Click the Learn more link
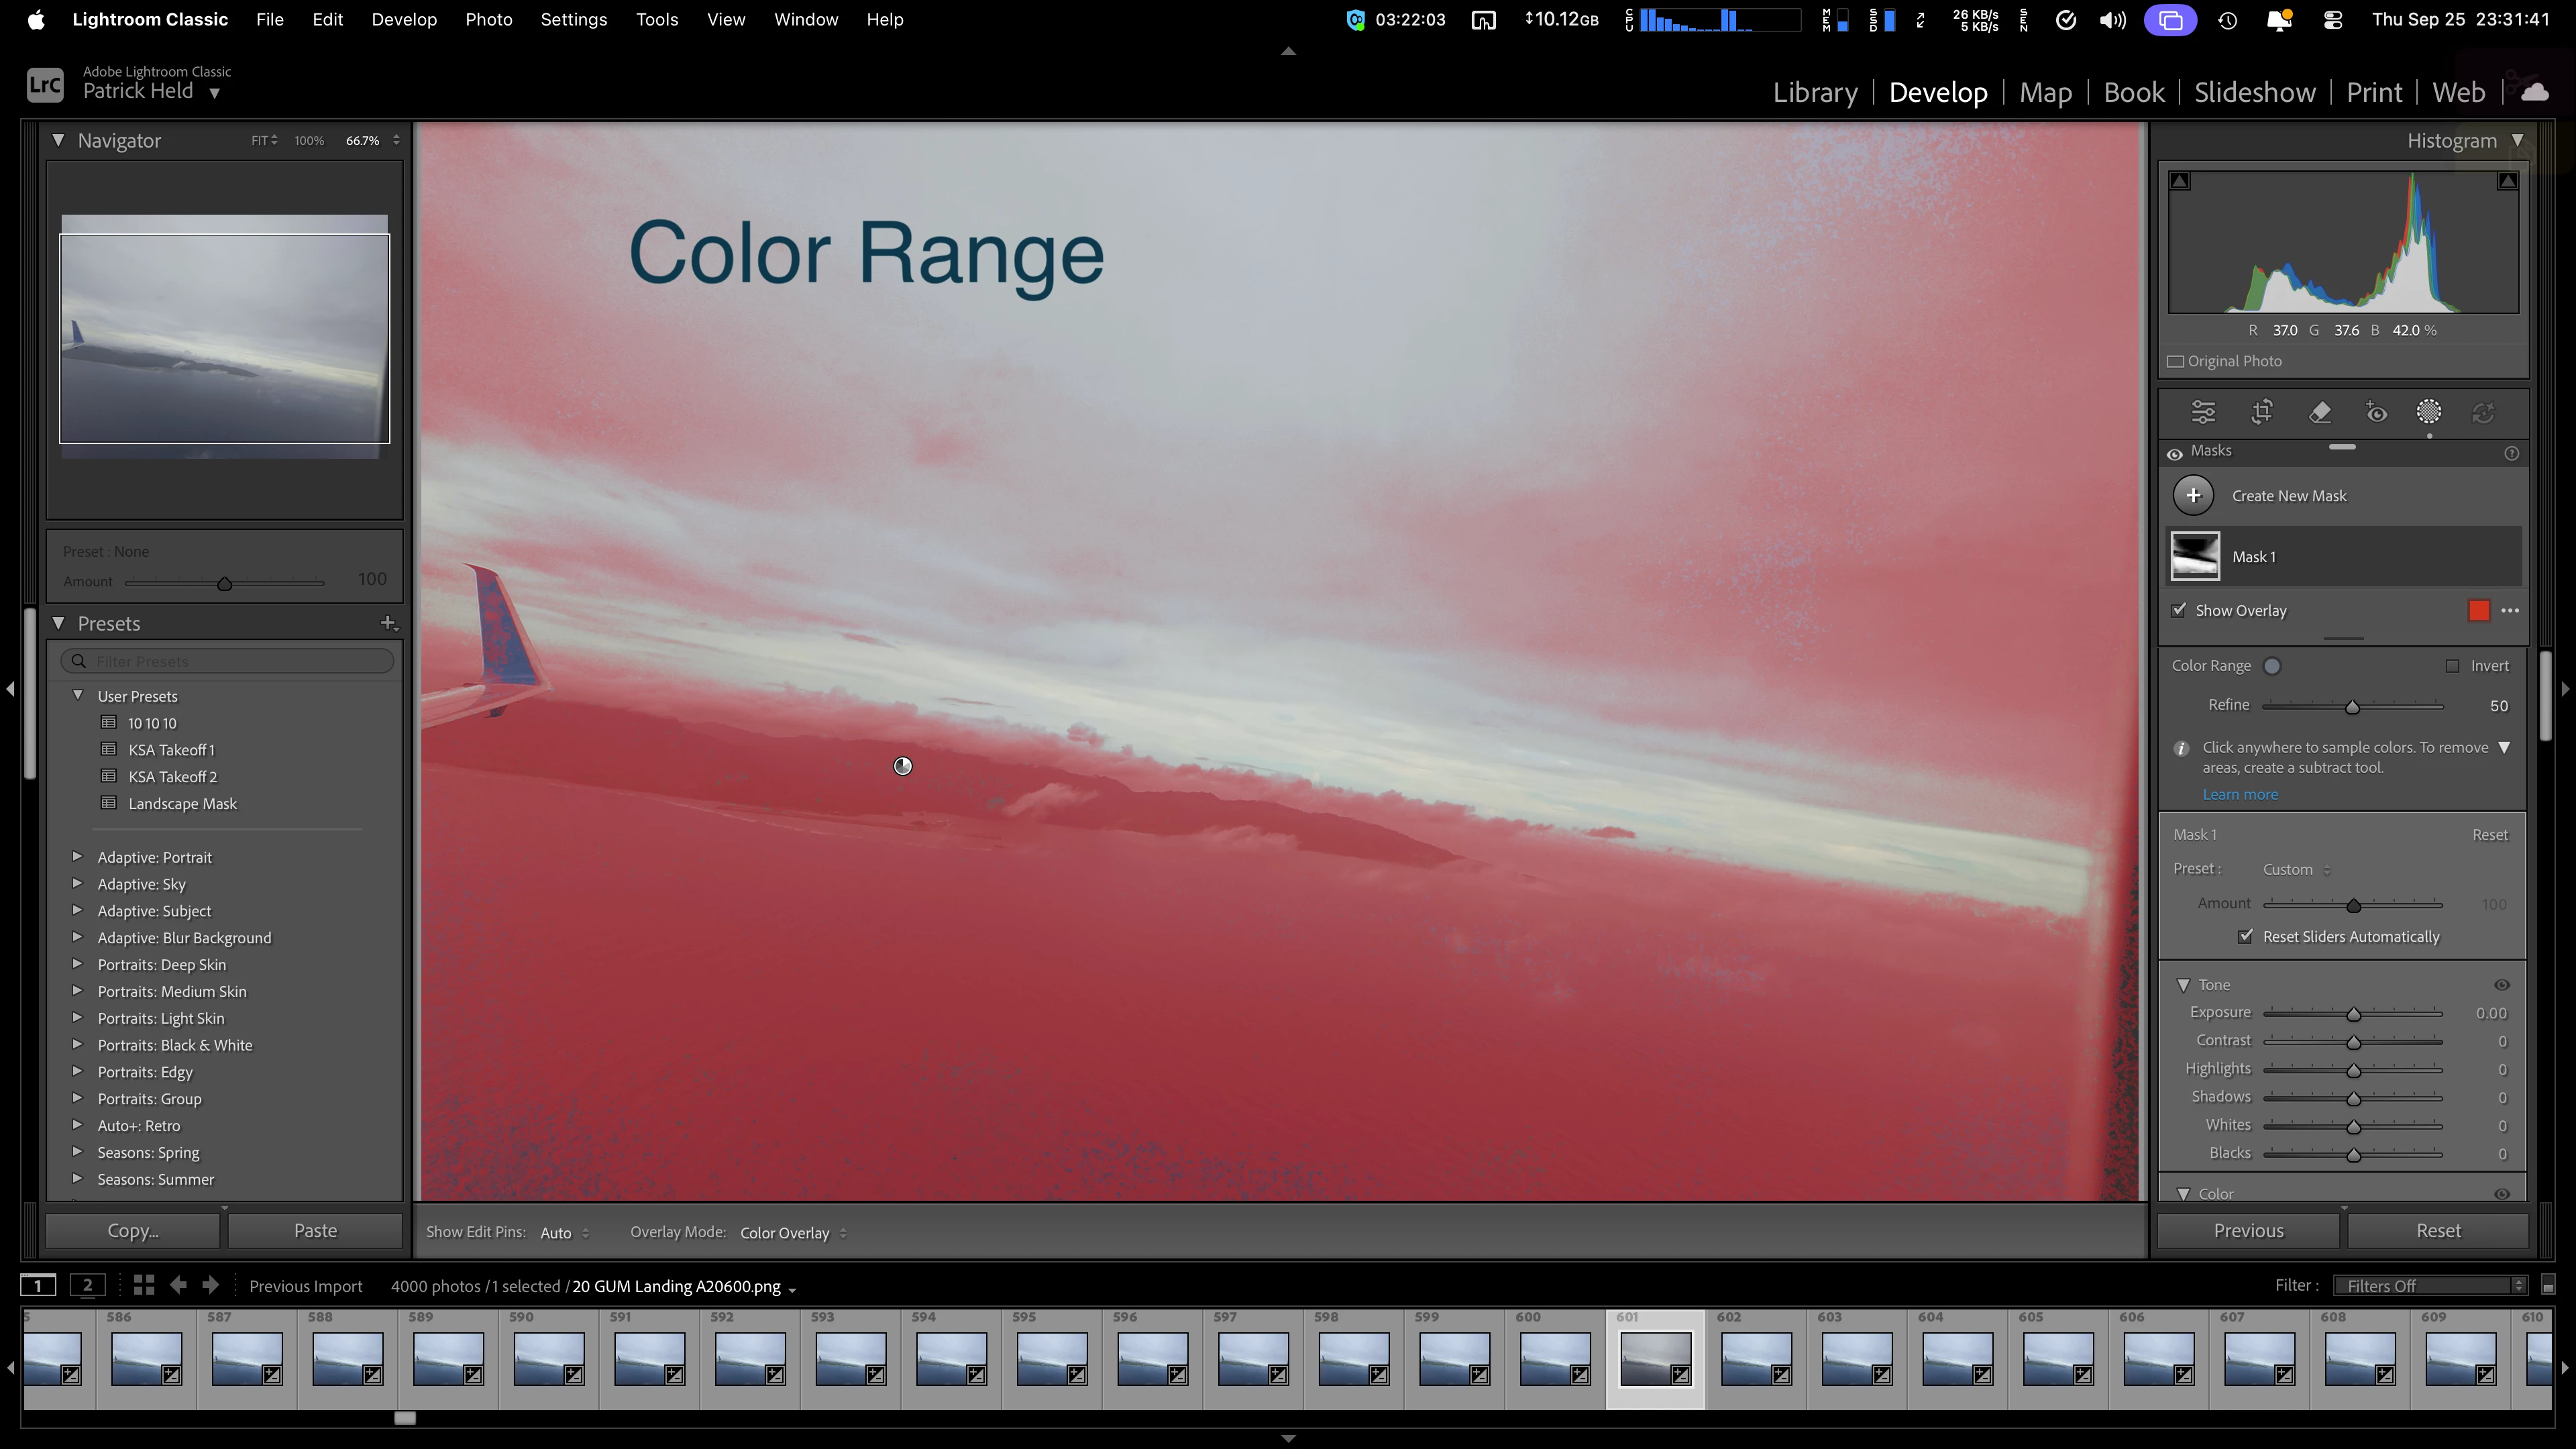2576x1449 pixels. click(x=2240, y=794)
